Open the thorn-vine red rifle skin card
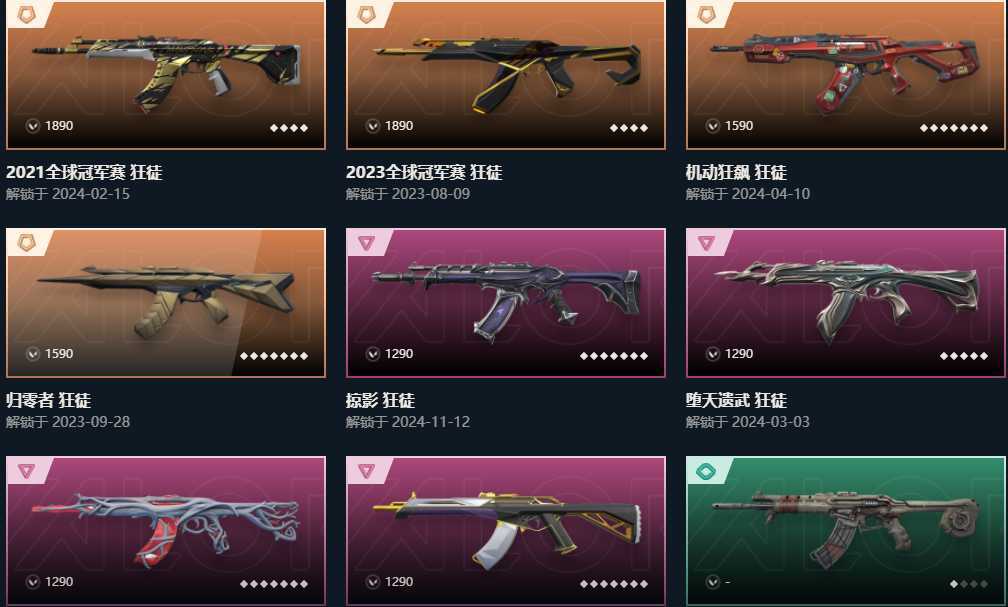Image resolution: width=1008 pixels, height=607 pixels. tap(166, 531)
